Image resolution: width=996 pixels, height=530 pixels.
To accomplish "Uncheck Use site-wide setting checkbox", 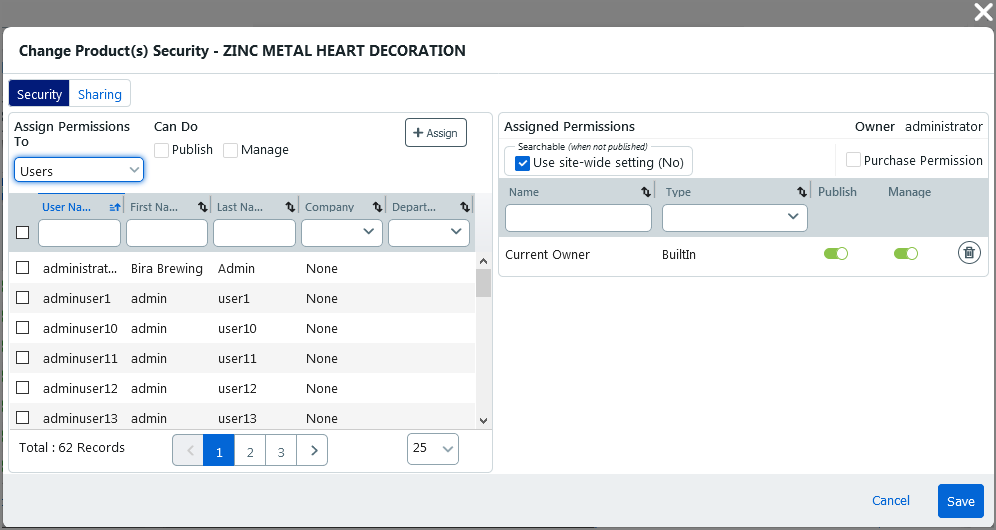I will pos(522,163).
